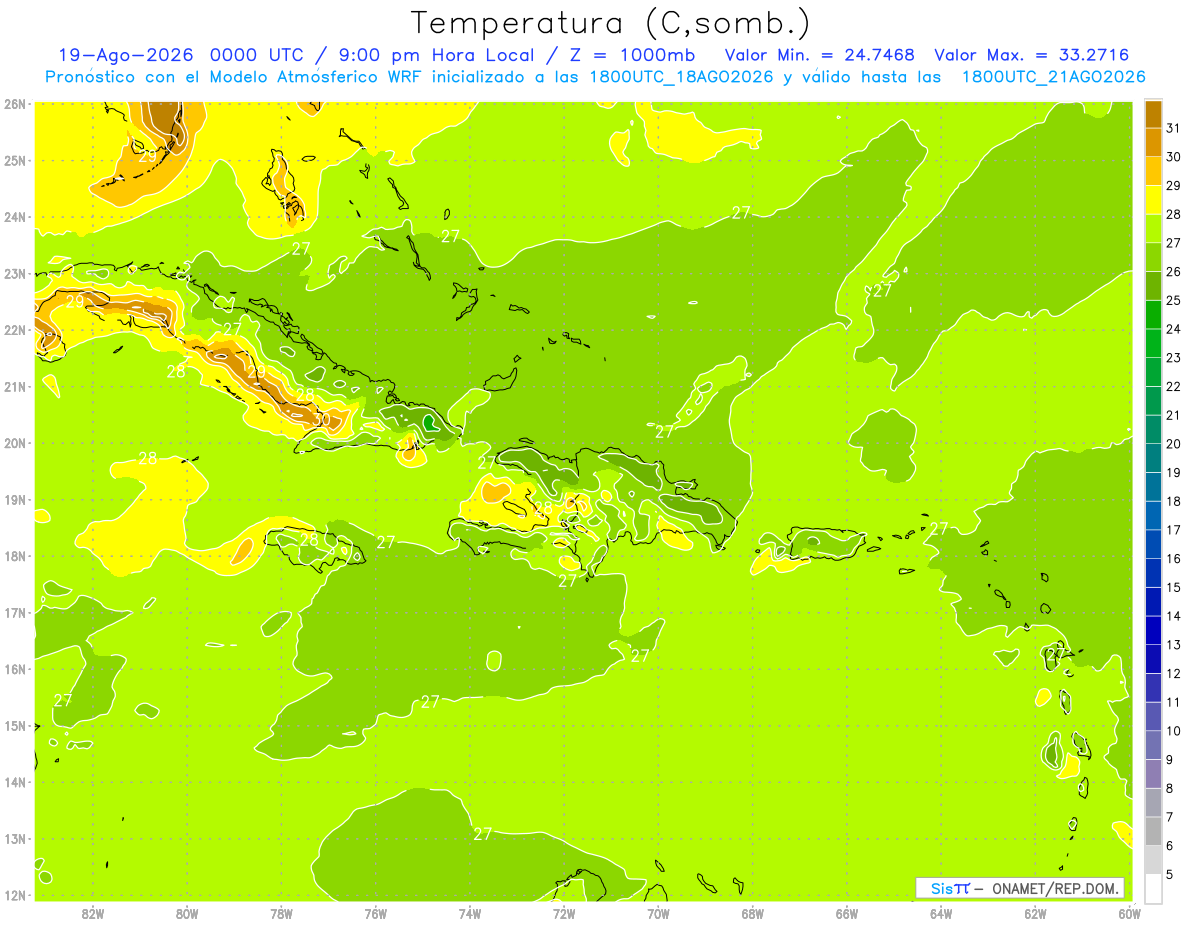Click the "Valor Min. = 24.7468" text
The height and width of the screenshot is (927, 1200).
820,55
